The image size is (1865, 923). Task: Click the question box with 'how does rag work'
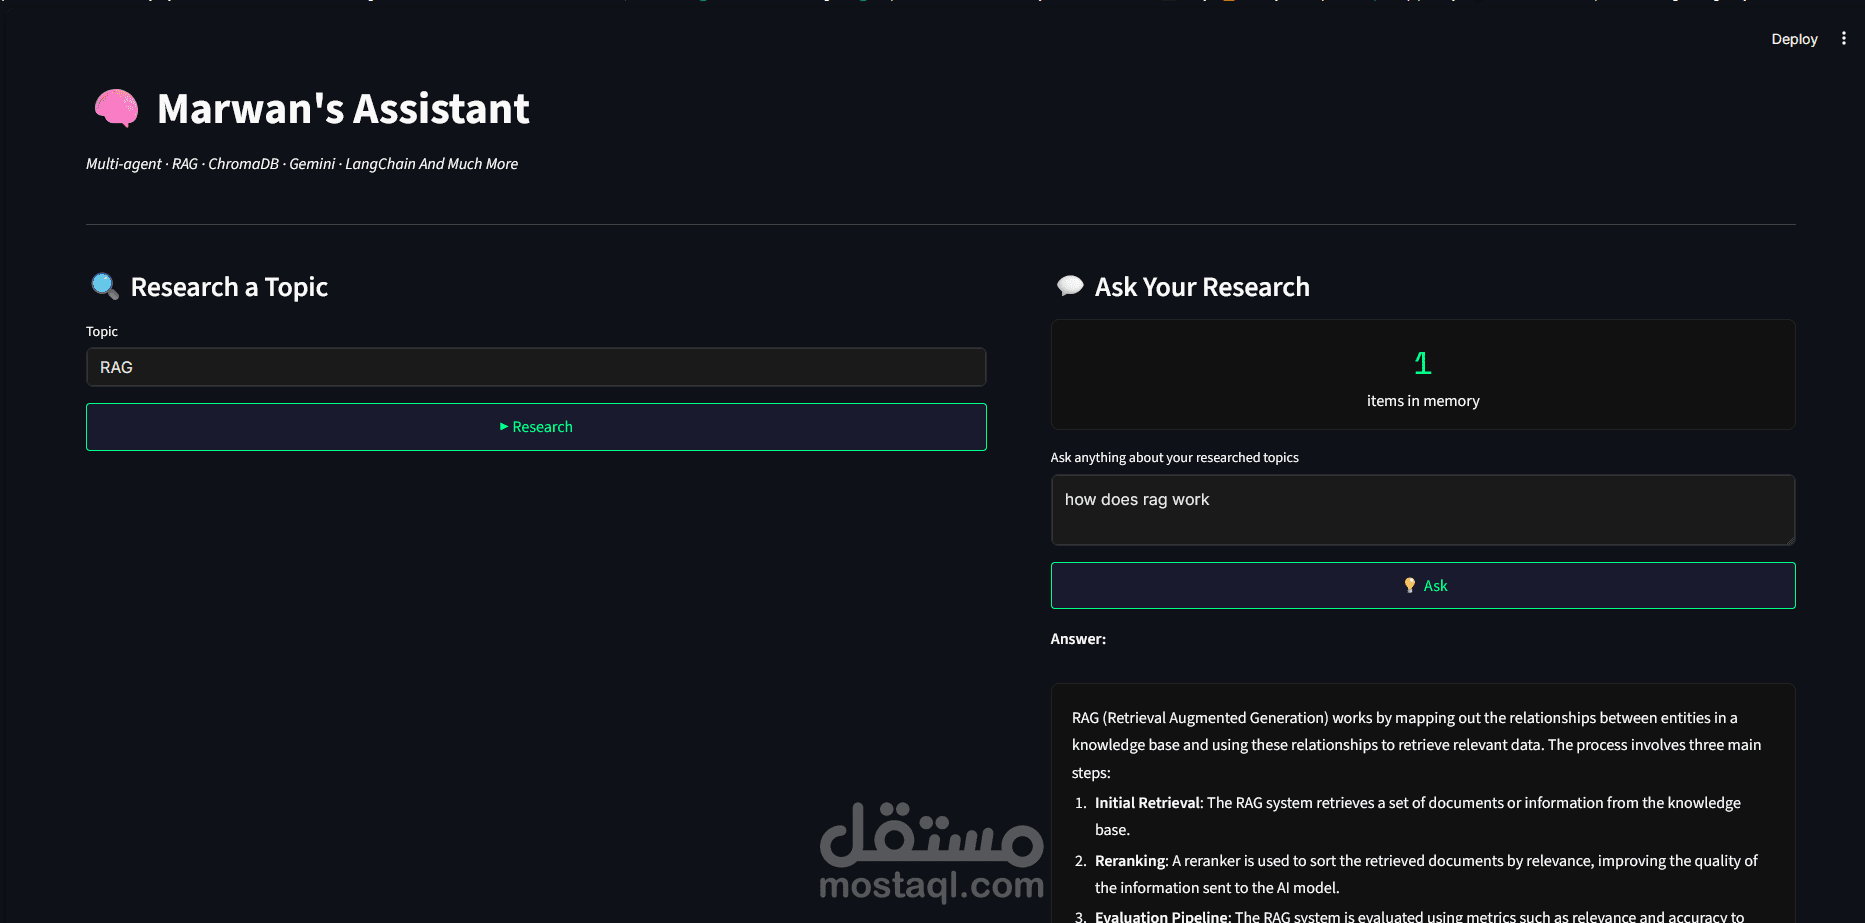1423,510
